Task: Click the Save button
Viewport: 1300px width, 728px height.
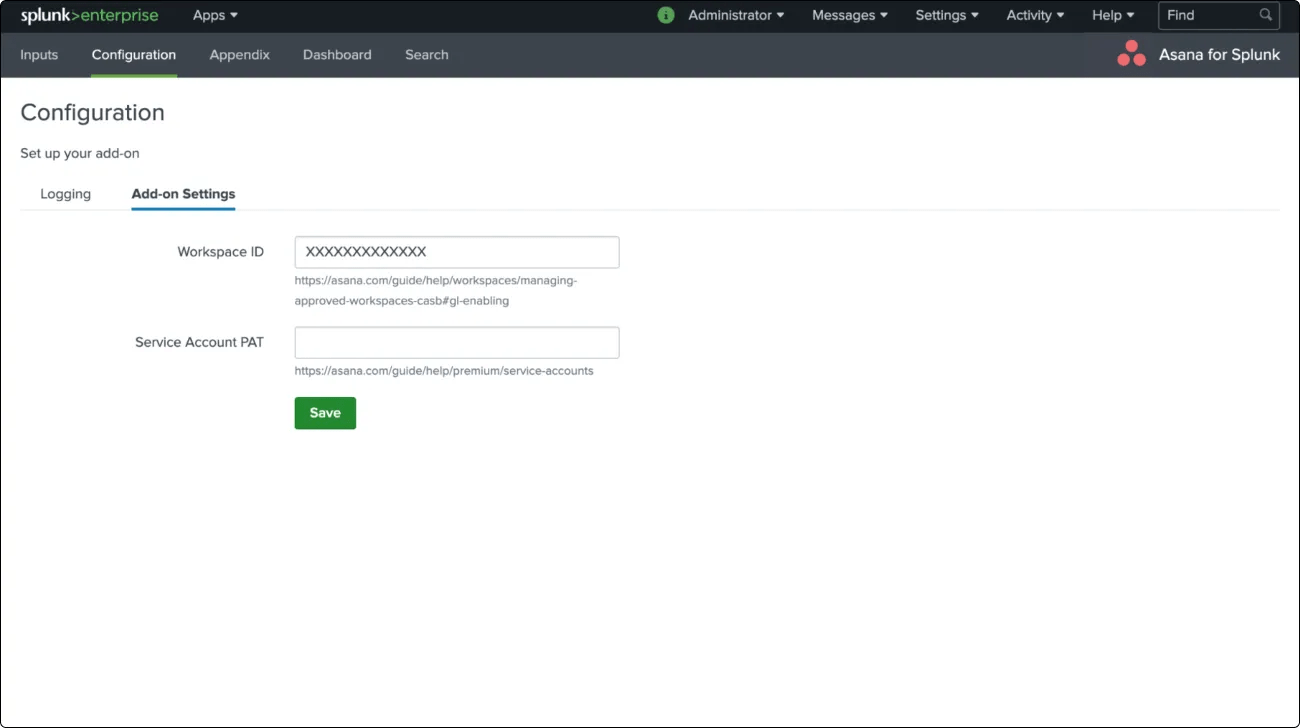Action: point(324,412)
